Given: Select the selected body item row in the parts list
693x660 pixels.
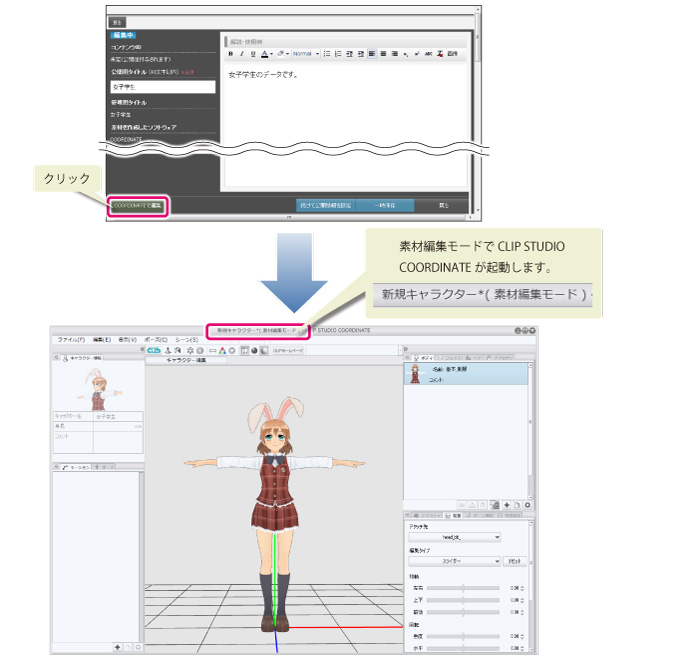Looking at the screenshot, I should (x=466, y=374).
